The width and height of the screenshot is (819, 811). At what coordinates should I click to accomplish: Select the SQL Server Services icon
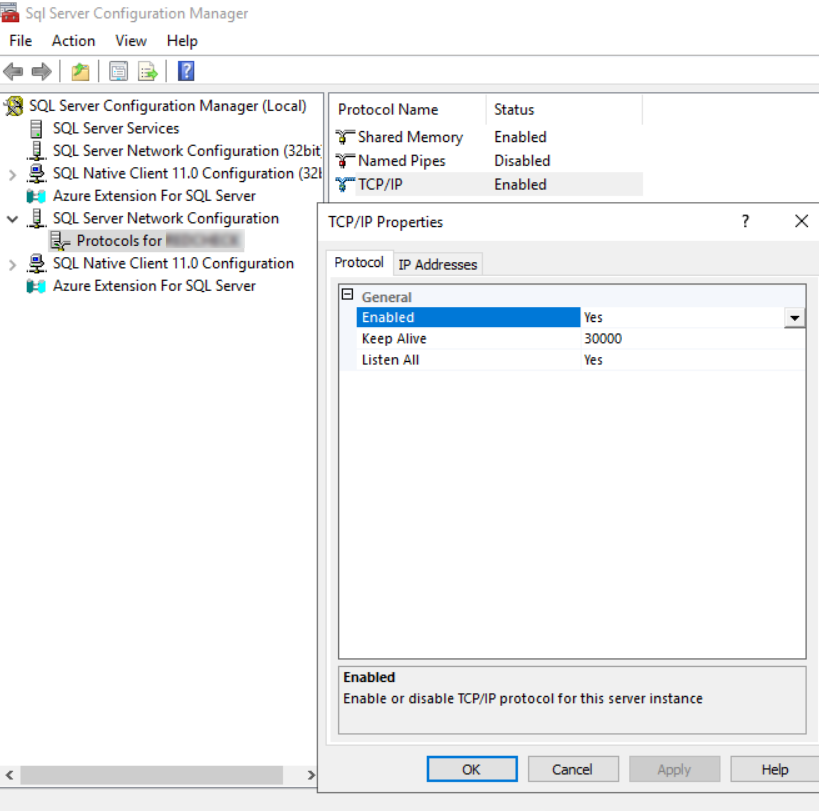pyautogui.click(x=38, y=128)
